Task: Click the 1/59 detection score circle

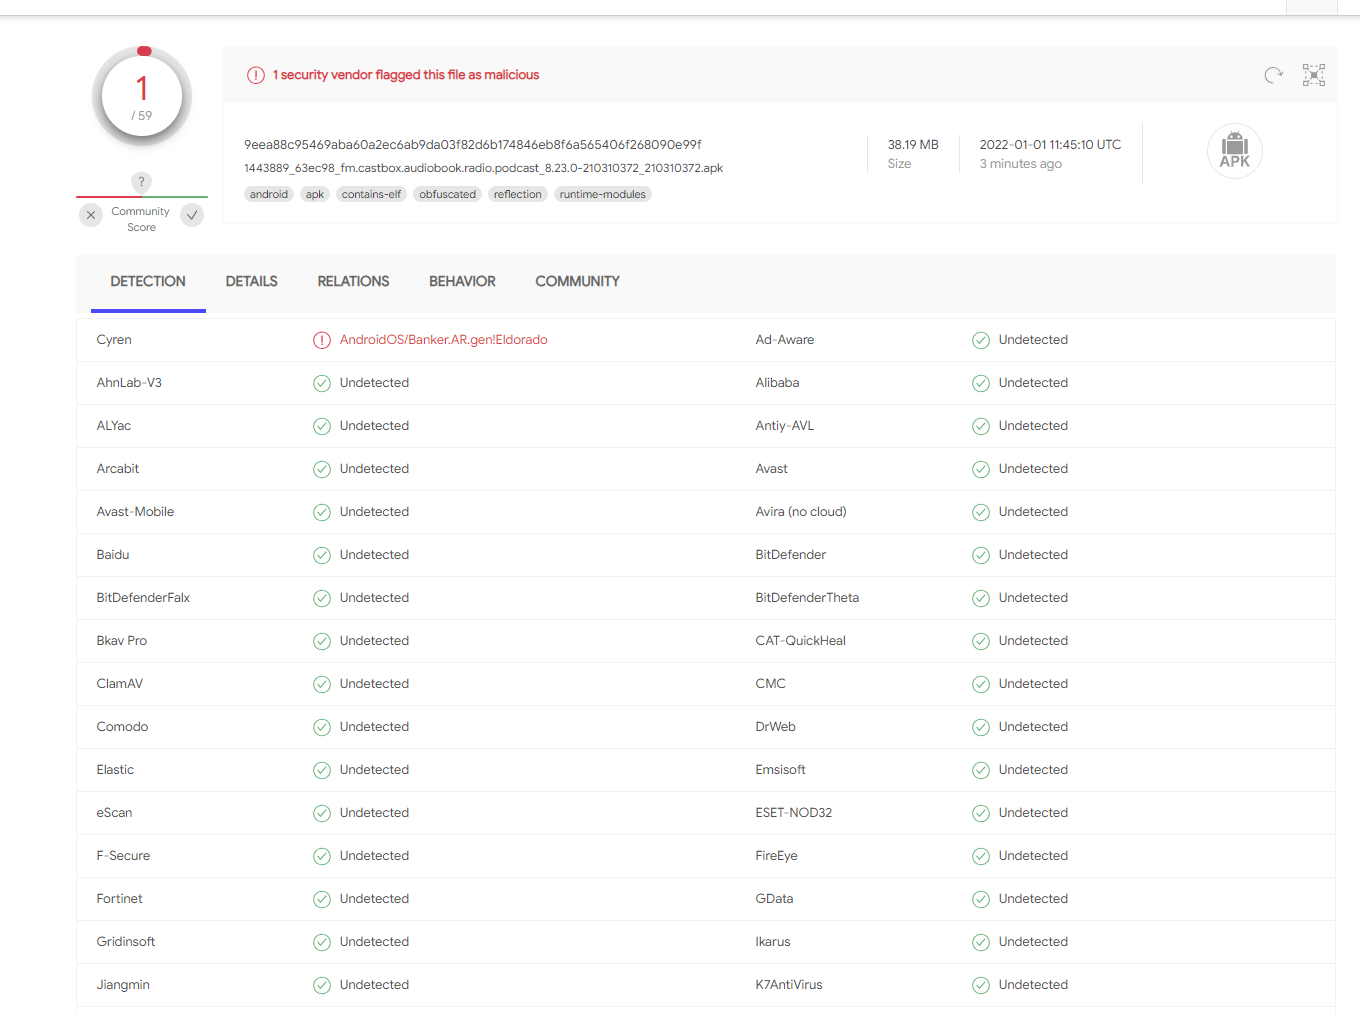Action: pos(141,96)
